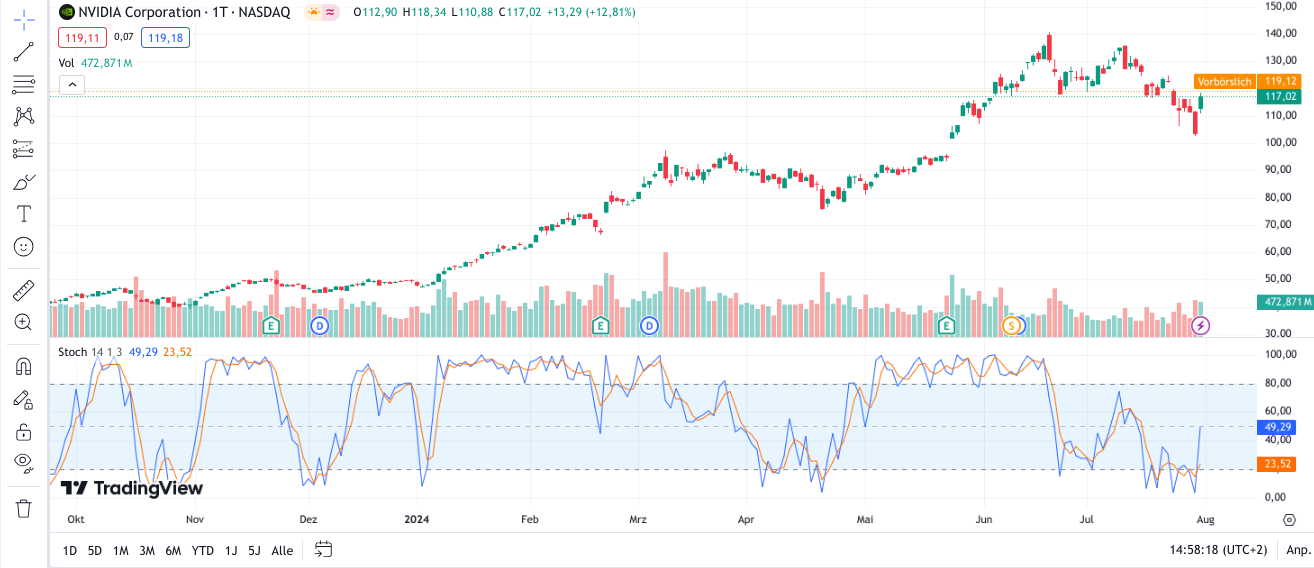
Task: Click the E earnings marker near June
Action: [945, 325]
